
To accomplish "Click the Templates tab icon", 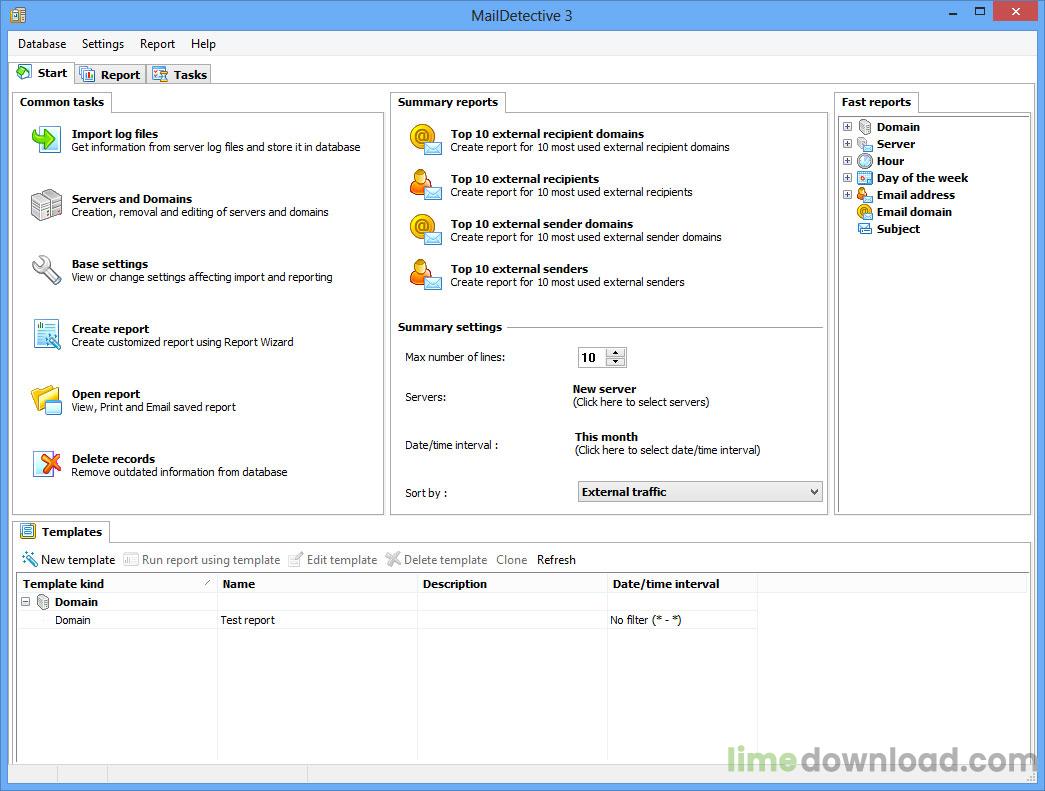I will [x=27, y=531].
